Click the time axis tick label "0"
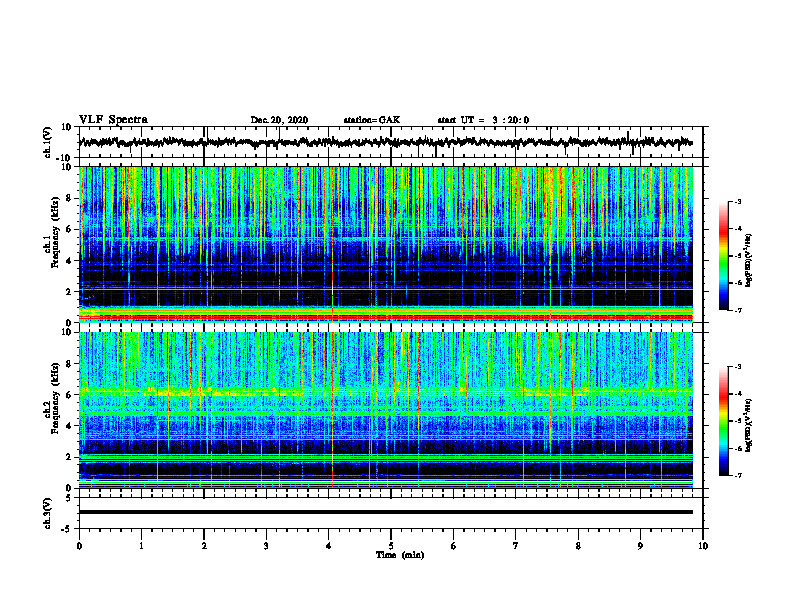Viewport: 792px width, 612px height. click(x=79, y=546)
